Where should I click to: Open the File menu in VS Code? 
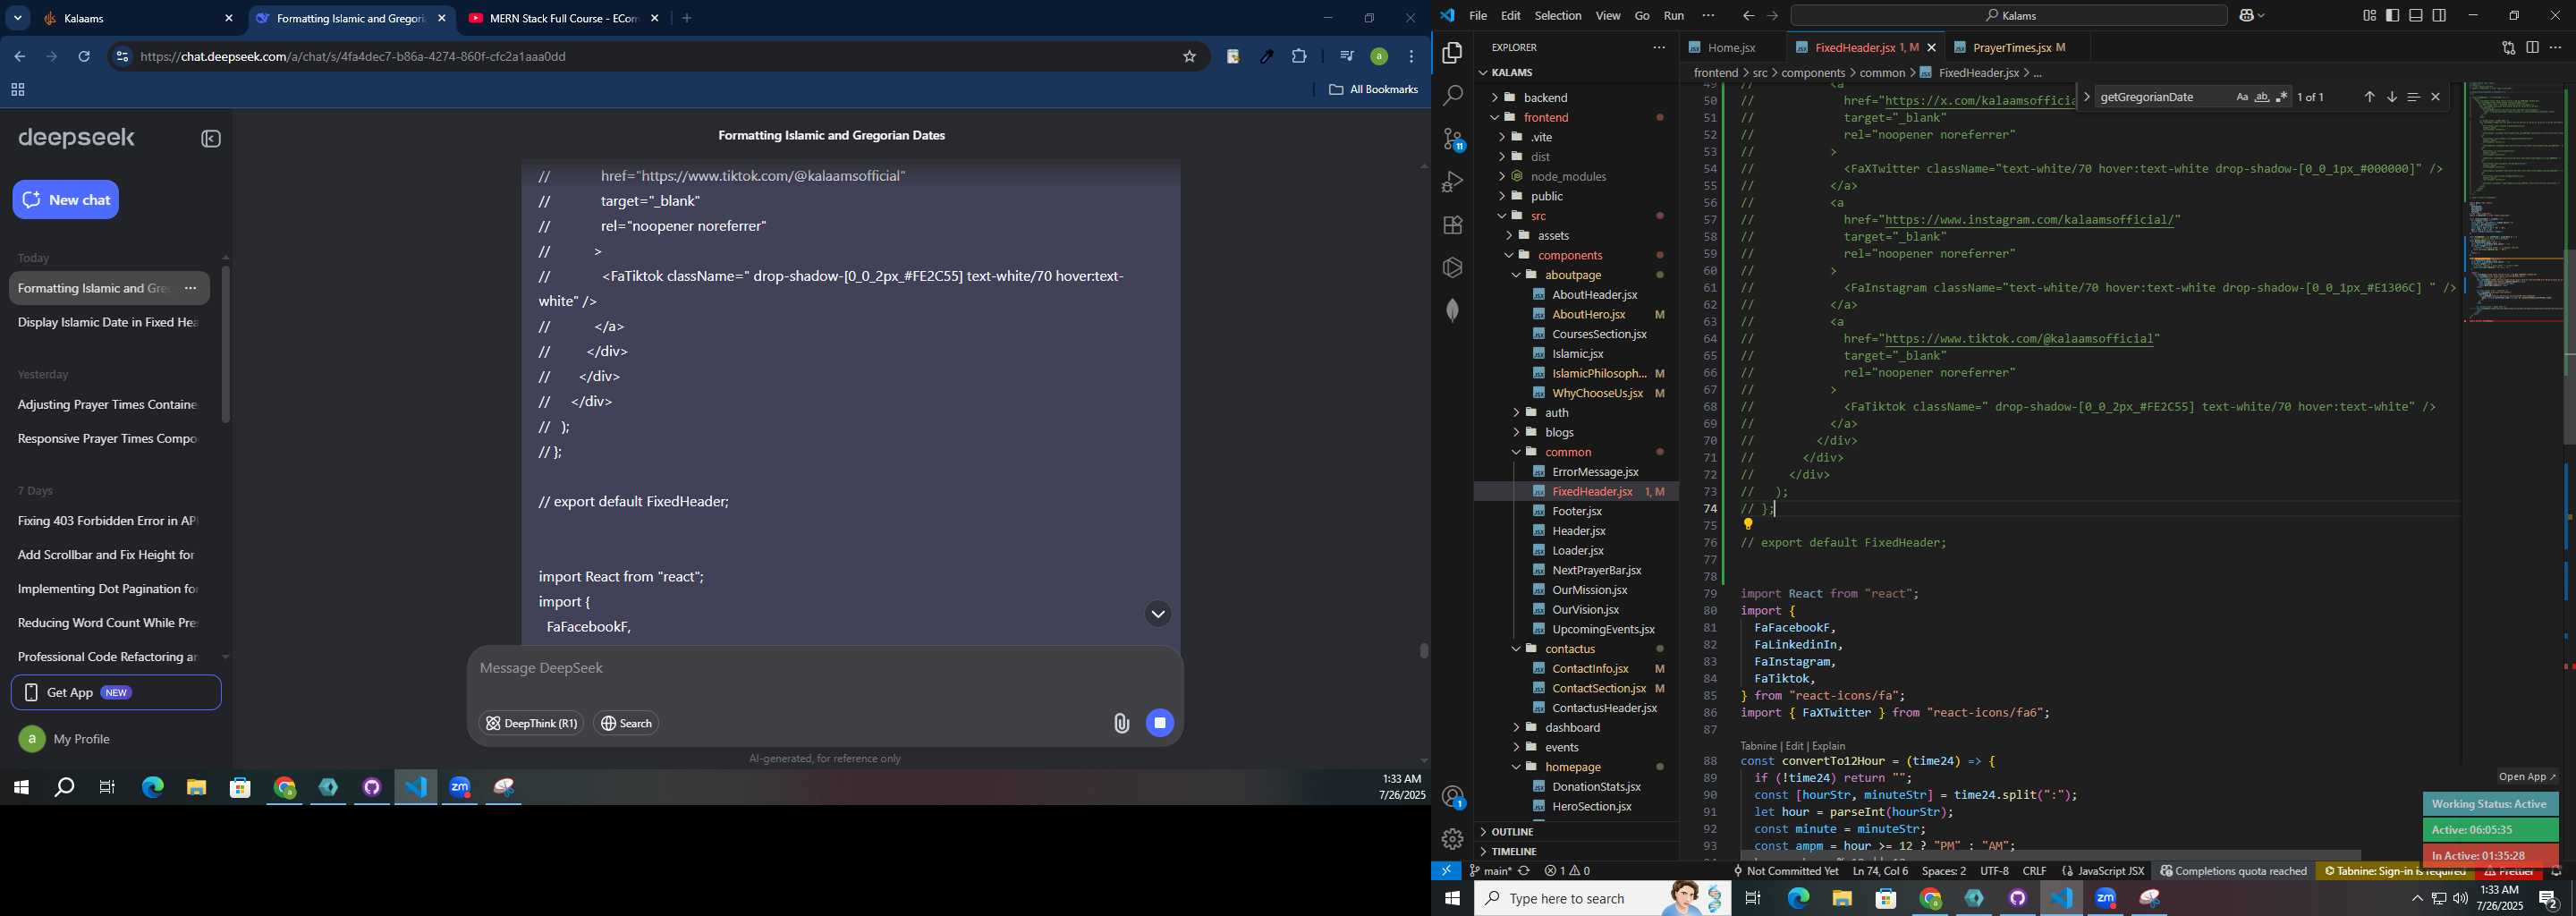(x=1477, y=15)
